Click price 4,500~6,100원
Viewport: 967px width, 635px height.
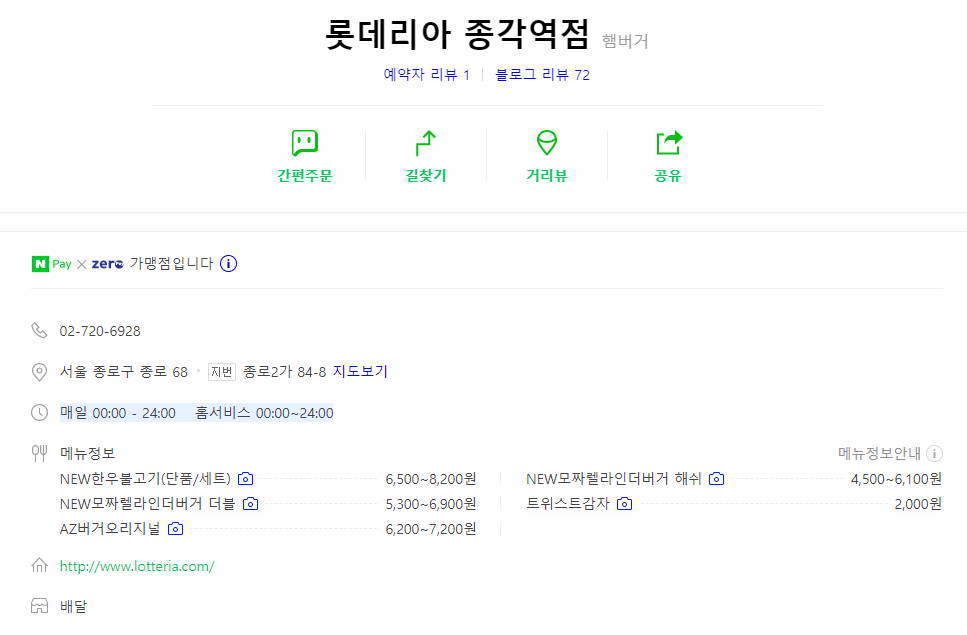(x=896, y=479)
